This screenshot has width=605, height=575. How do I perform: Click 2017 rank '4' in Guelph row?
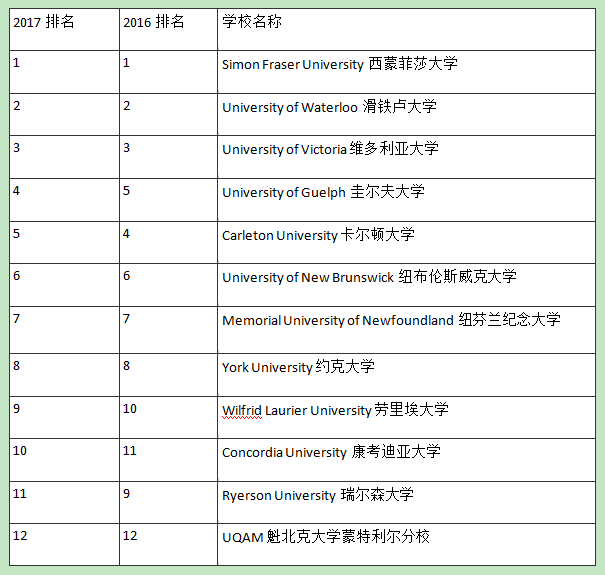tap(16, 191)
